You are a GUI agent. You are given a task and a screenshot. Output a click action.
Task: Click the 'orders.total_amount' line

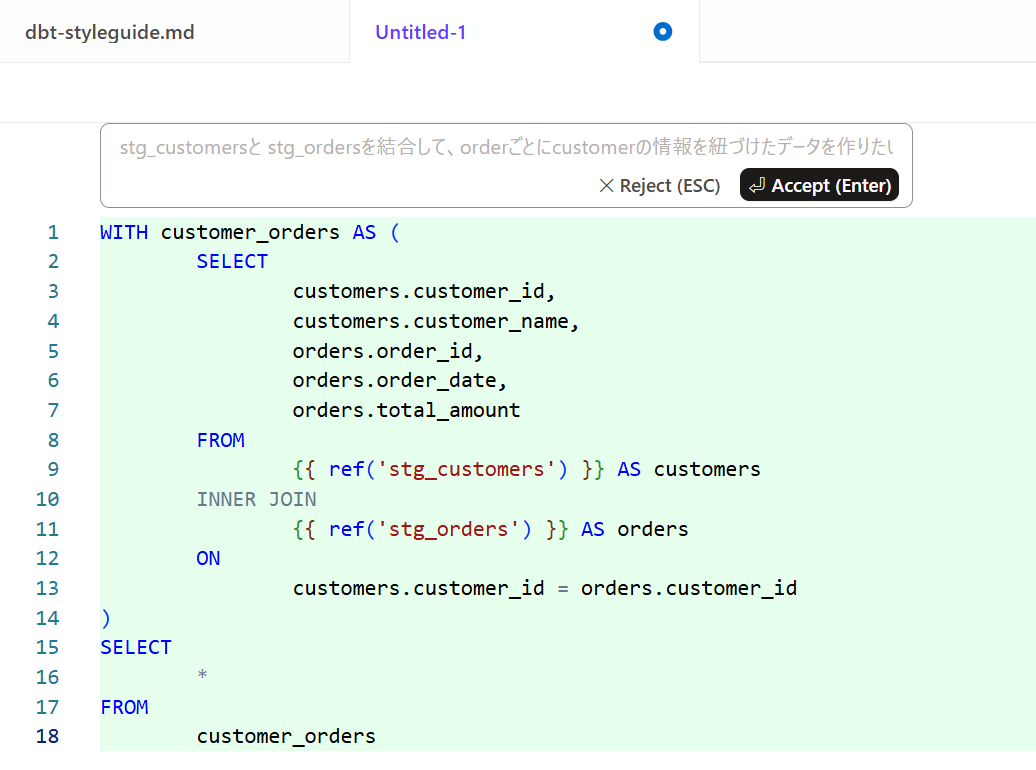click(x=406, y=410)
